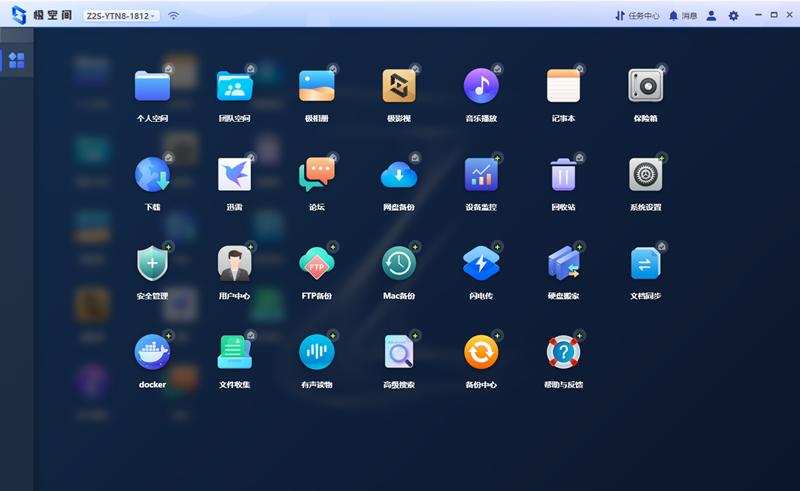
Task: Launch the 音乐播放 music player
Action: click(x=481, y=87)
